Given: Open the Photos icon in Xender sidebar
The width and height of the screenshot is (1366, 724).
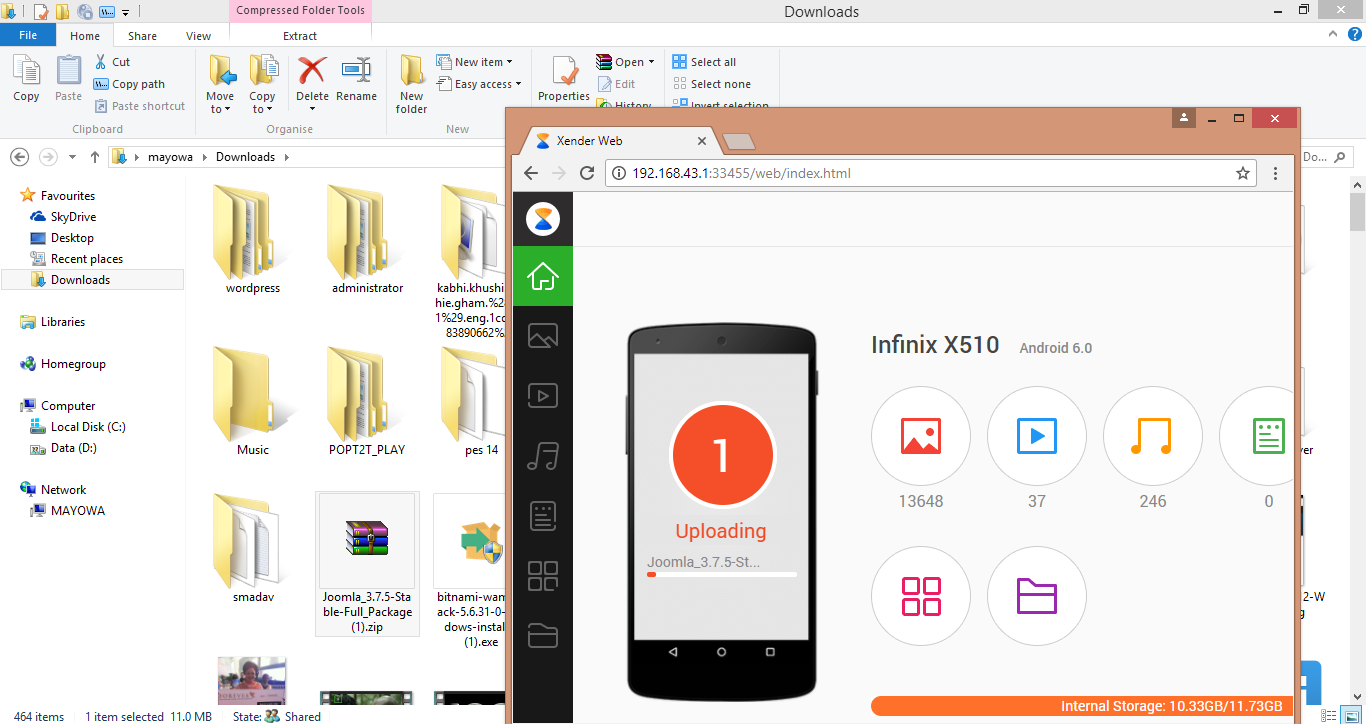Looking at the screenshot, I should 542,336.
